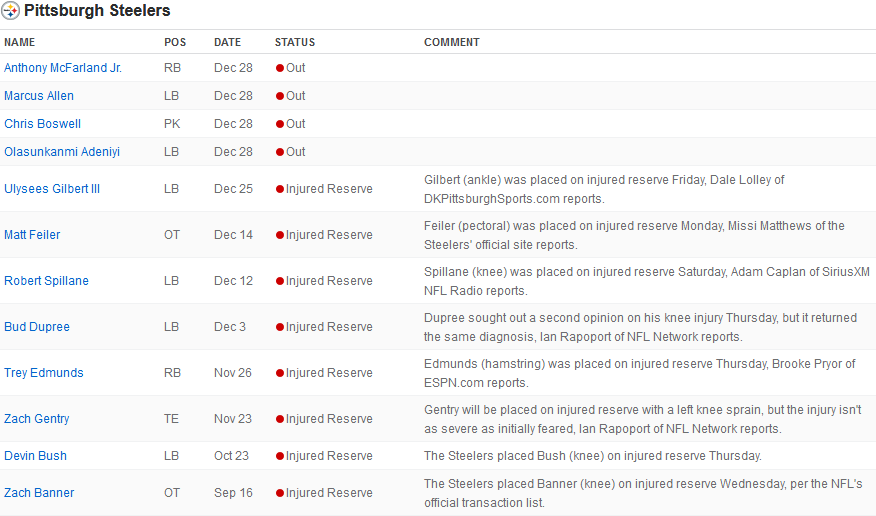The image size is (876, 516).
Task: Click the STATUS column header
Action: [295, 42]
